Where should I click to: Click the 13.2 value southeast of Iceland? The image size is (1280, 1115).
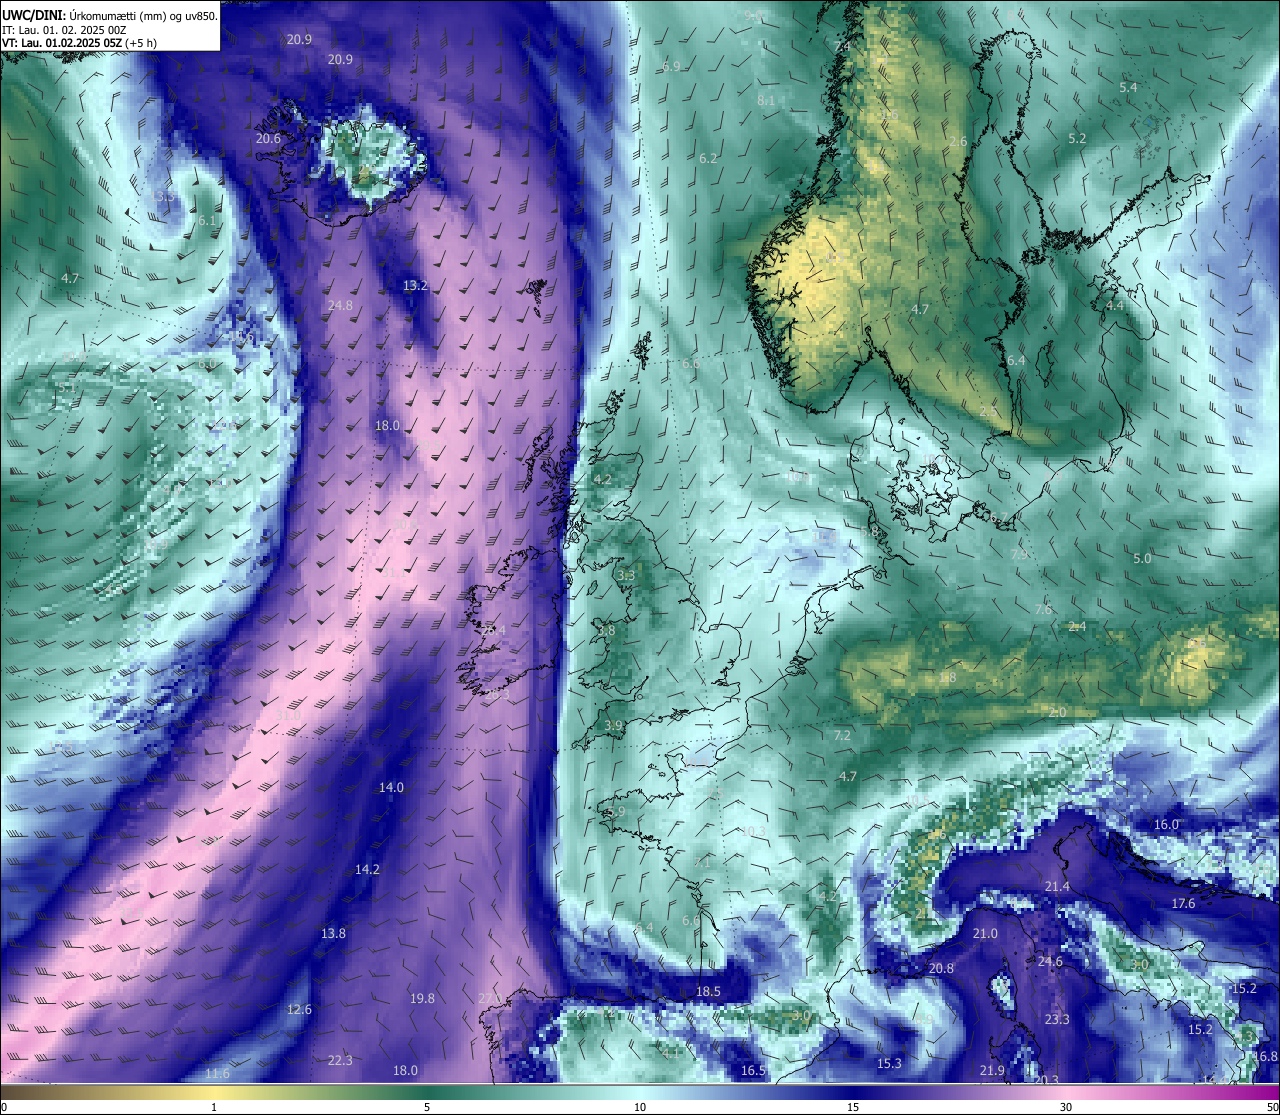click(x=415, y=286)
